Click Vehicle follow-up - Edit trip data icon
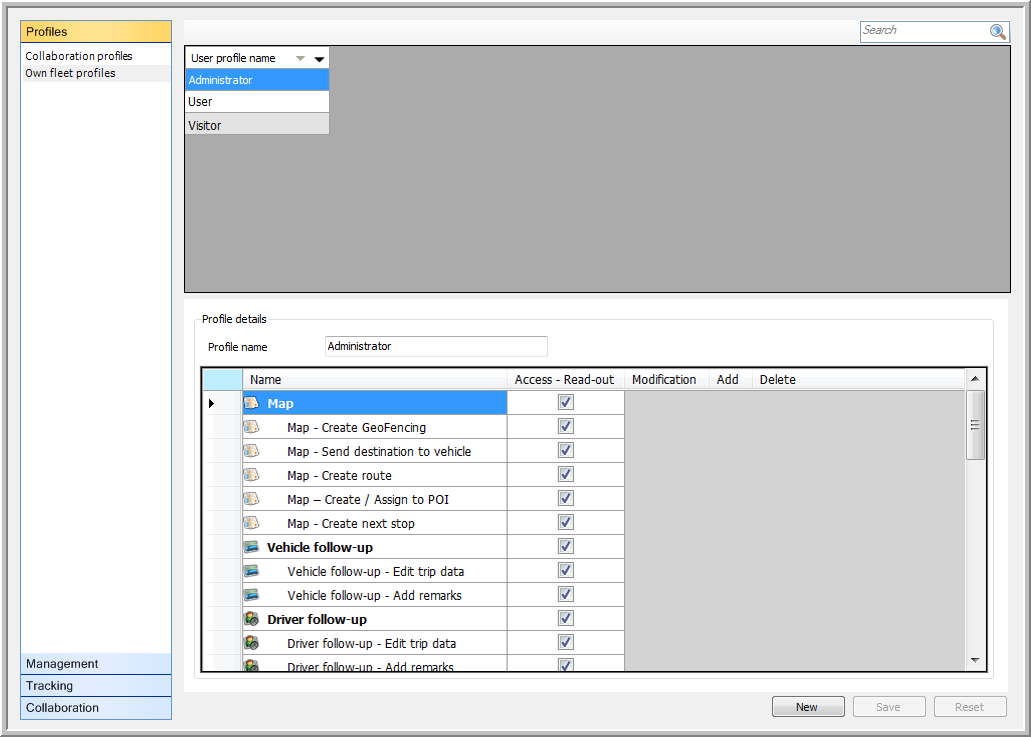 [x=252, y=571]
